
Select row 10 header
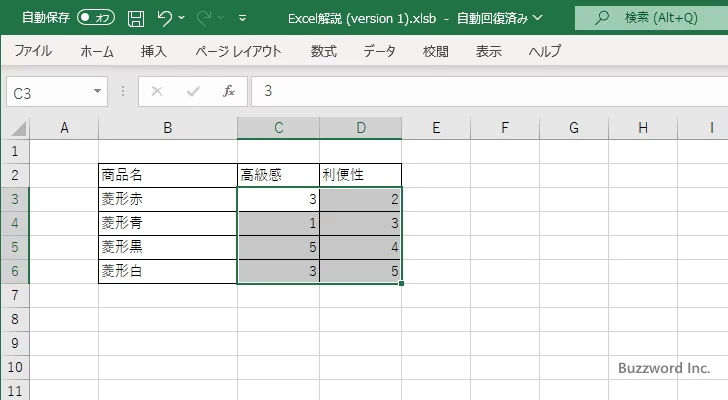coord(15,367)
